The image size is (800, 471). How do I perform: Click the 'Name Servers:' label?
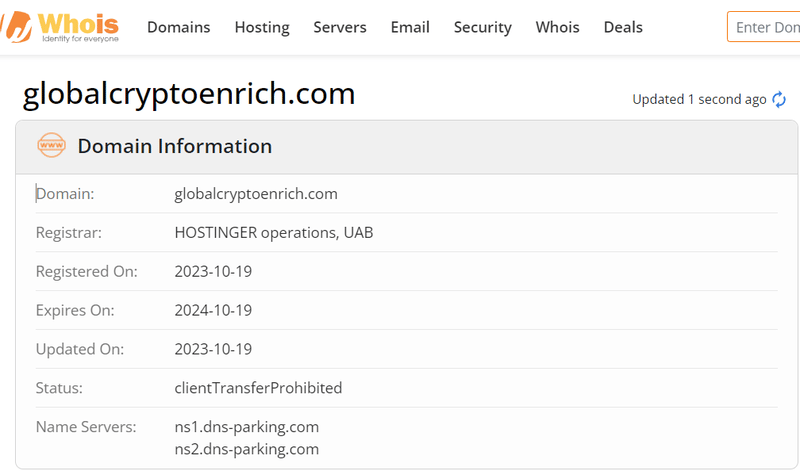pos(86,427)
